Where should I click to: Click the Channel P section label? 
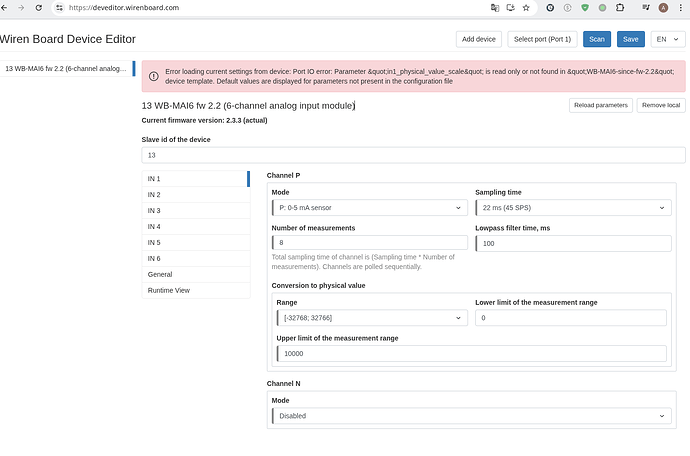[x=283, y=175]
